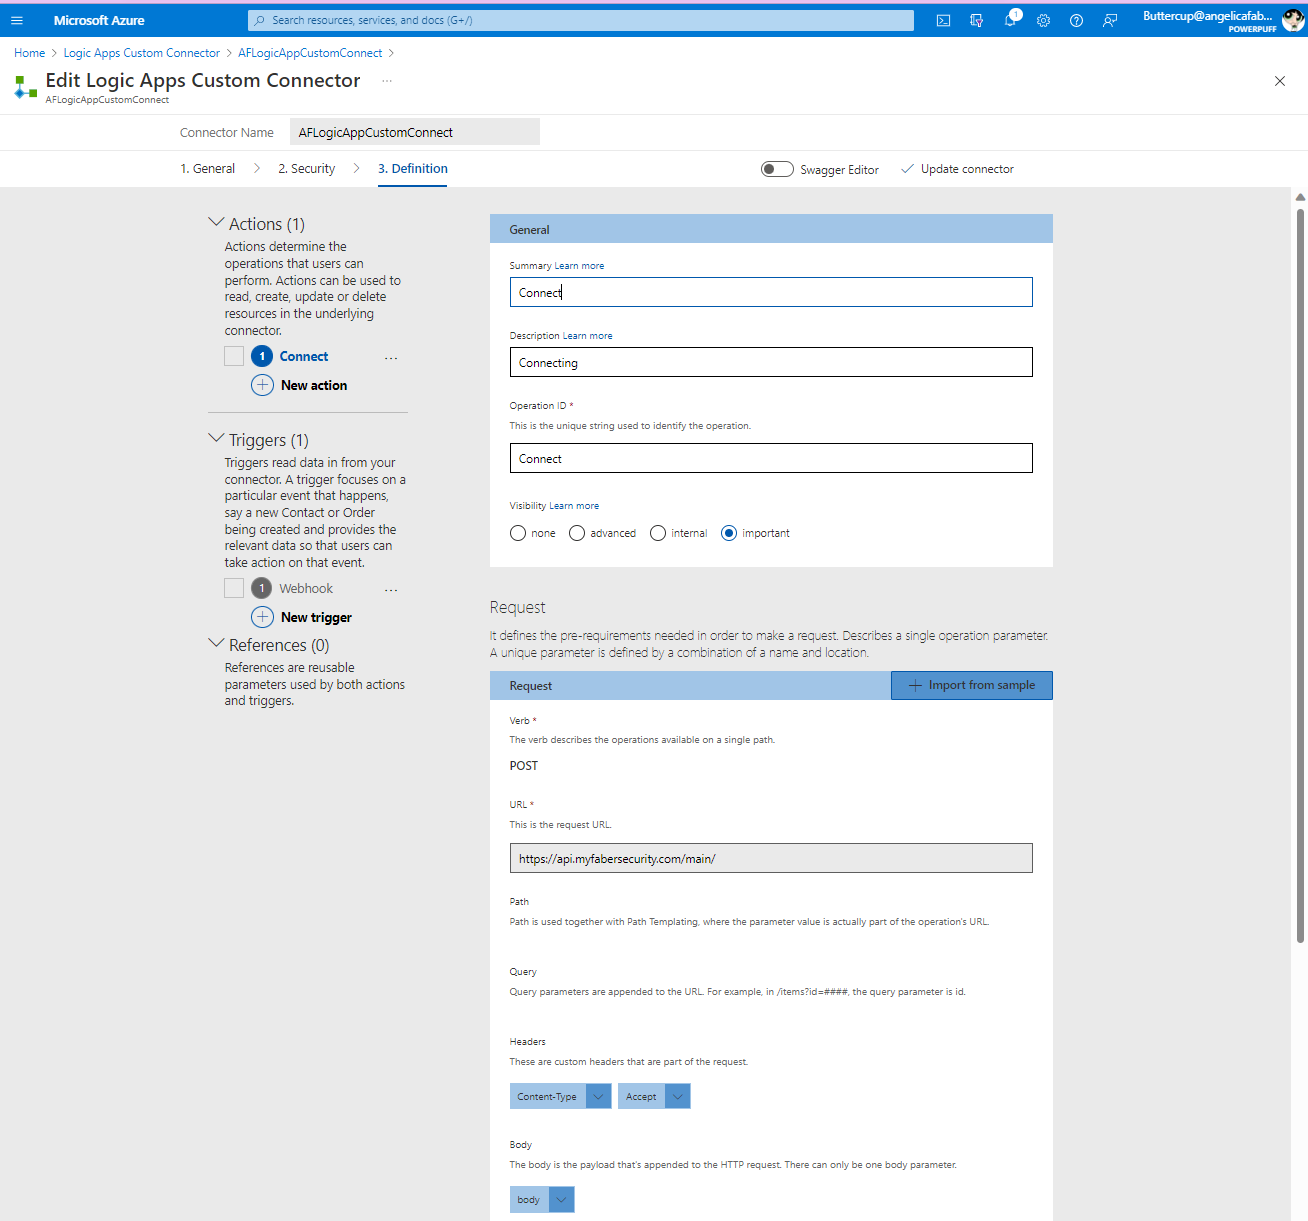This screenshot has width=1308, height=1221.
Task: Check the Connect action checkbox
Action: [233, 355]
